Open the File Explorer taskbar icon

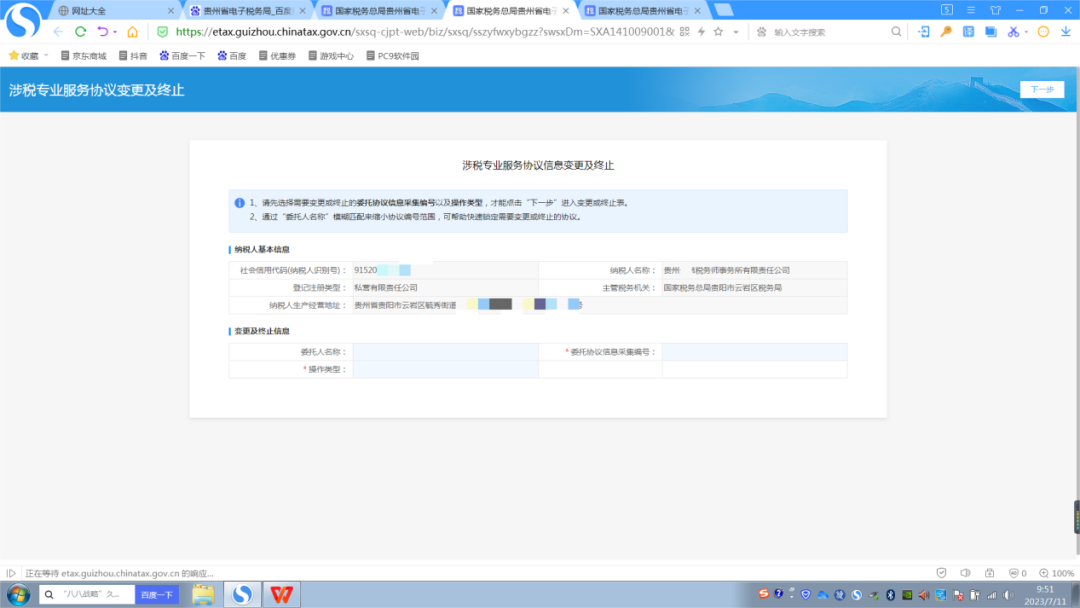click(203, 594)
